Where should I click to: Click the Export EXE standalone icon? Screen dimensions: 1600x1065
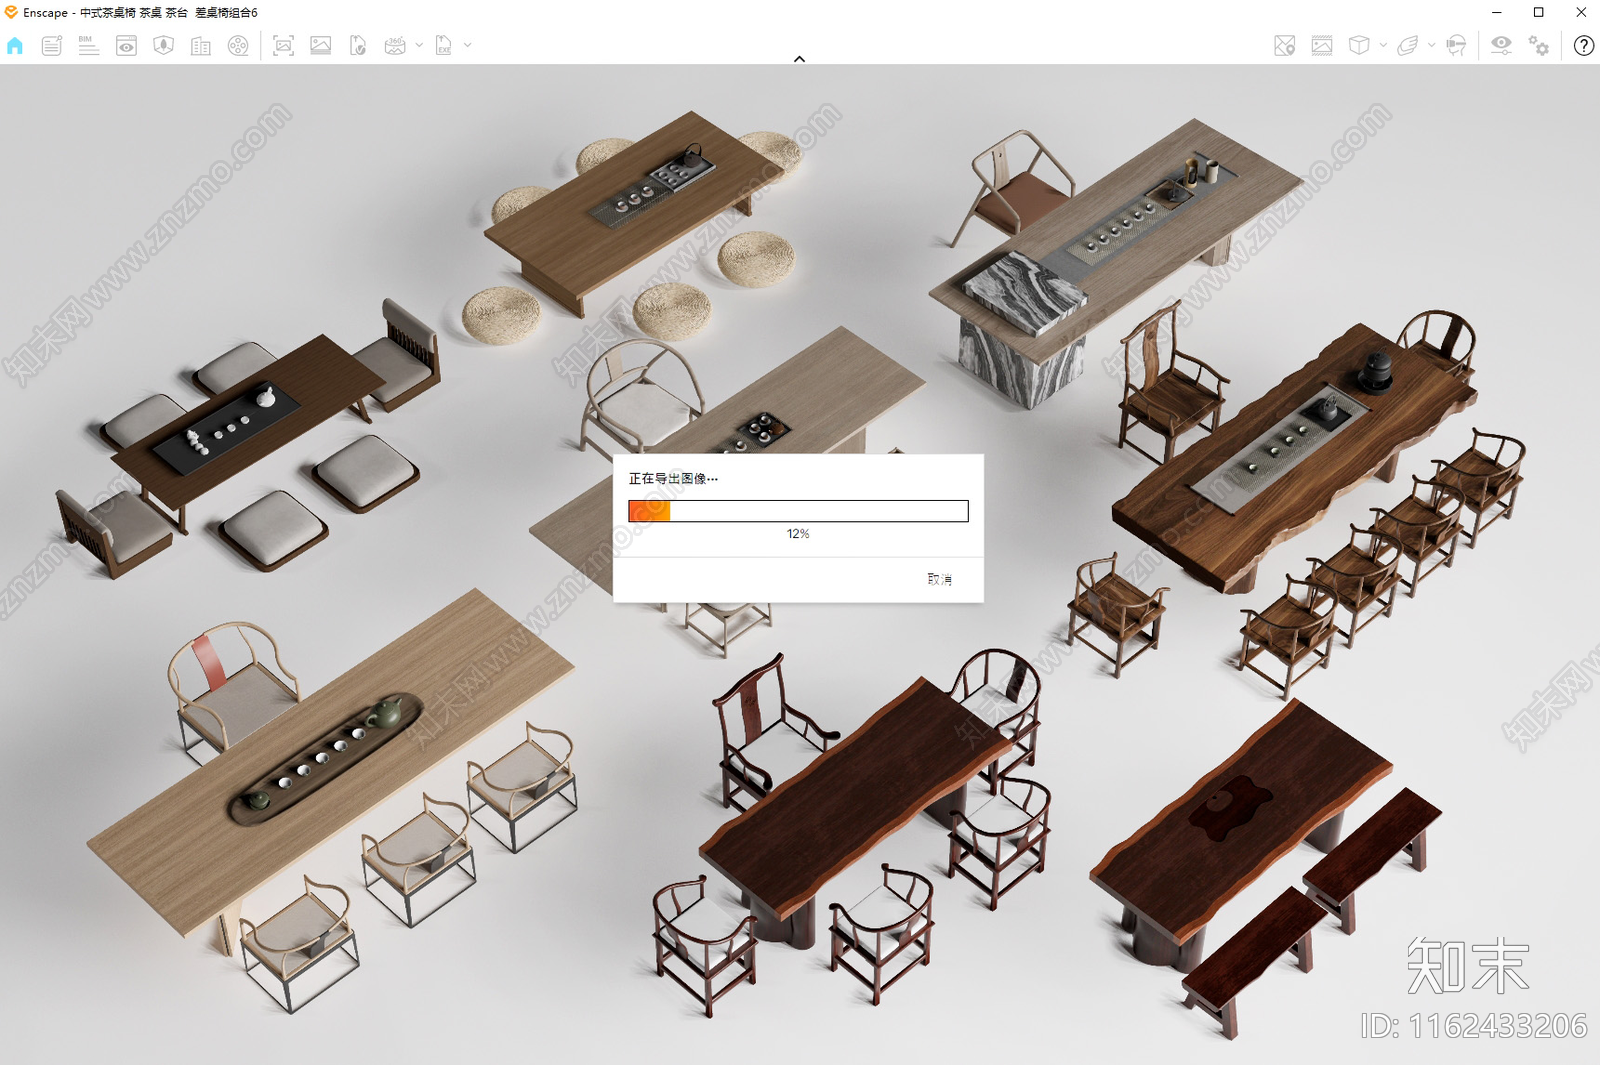click(444, 46)
